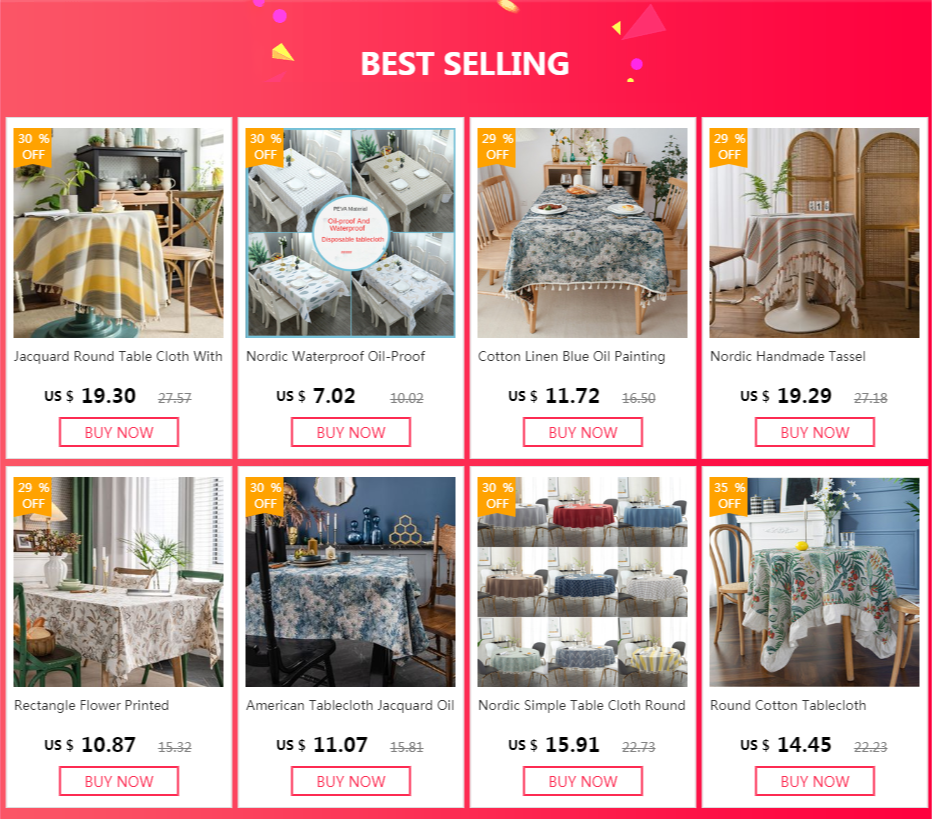Click BUY NOW for Cotton Linen Blue Oil Painting
Viewport: 932px width, 819px height.
tap(582, 432)
